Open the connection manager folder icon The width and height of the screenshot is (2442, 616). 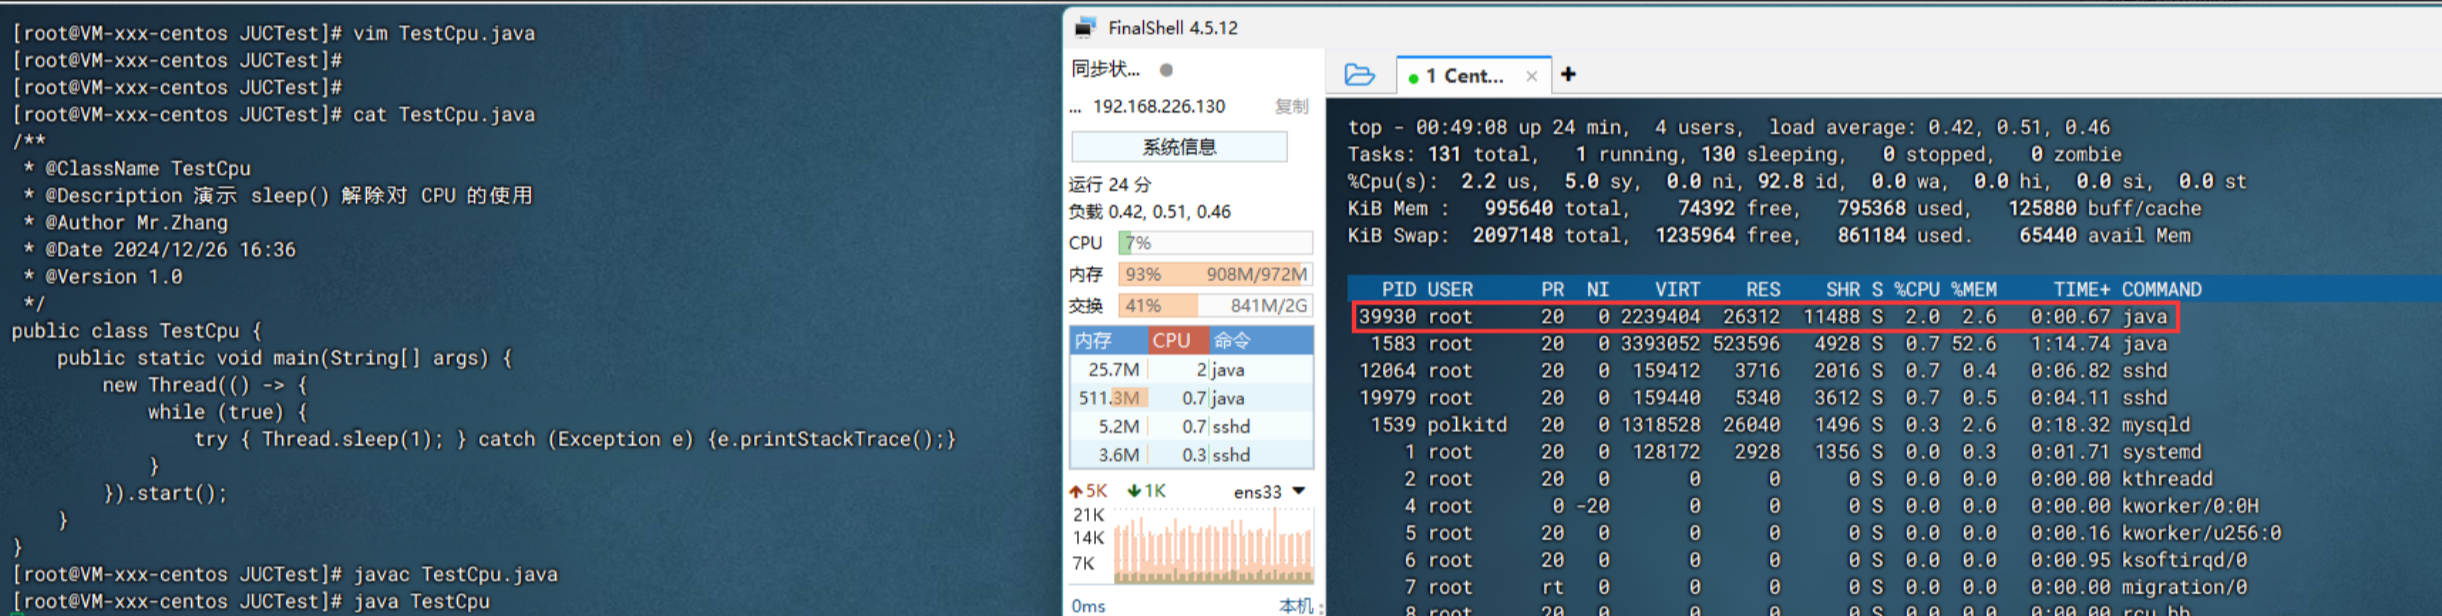(x=1359, y=75)
